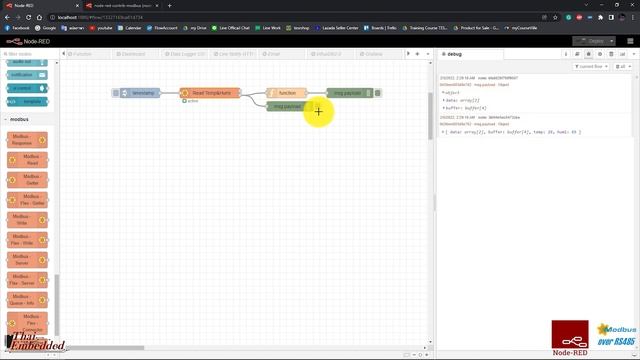Select the Modbus-Queue-Info palette node

click(x=27, y=300)
